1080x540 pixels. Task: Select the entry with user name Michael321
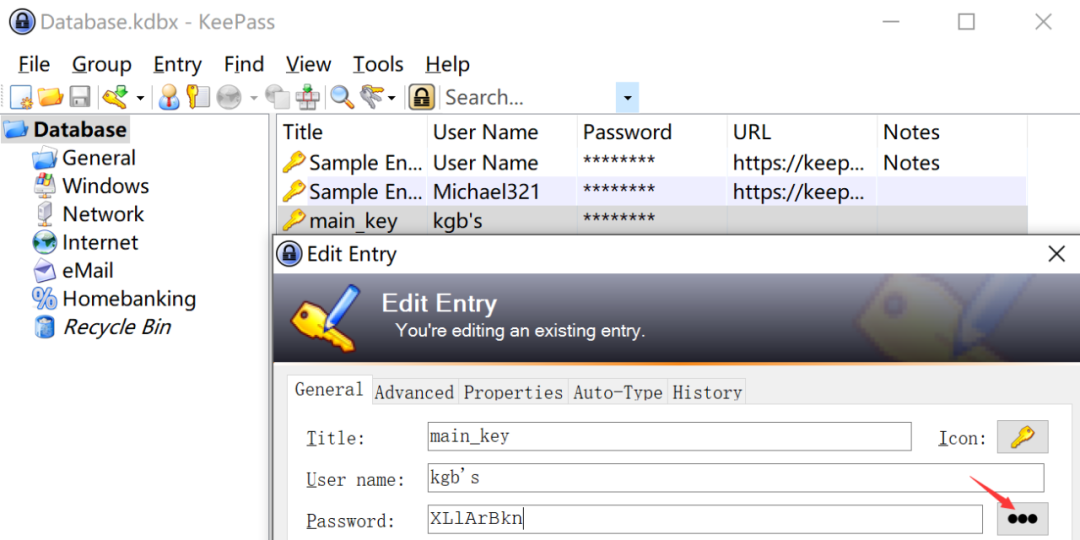(652, 191)
